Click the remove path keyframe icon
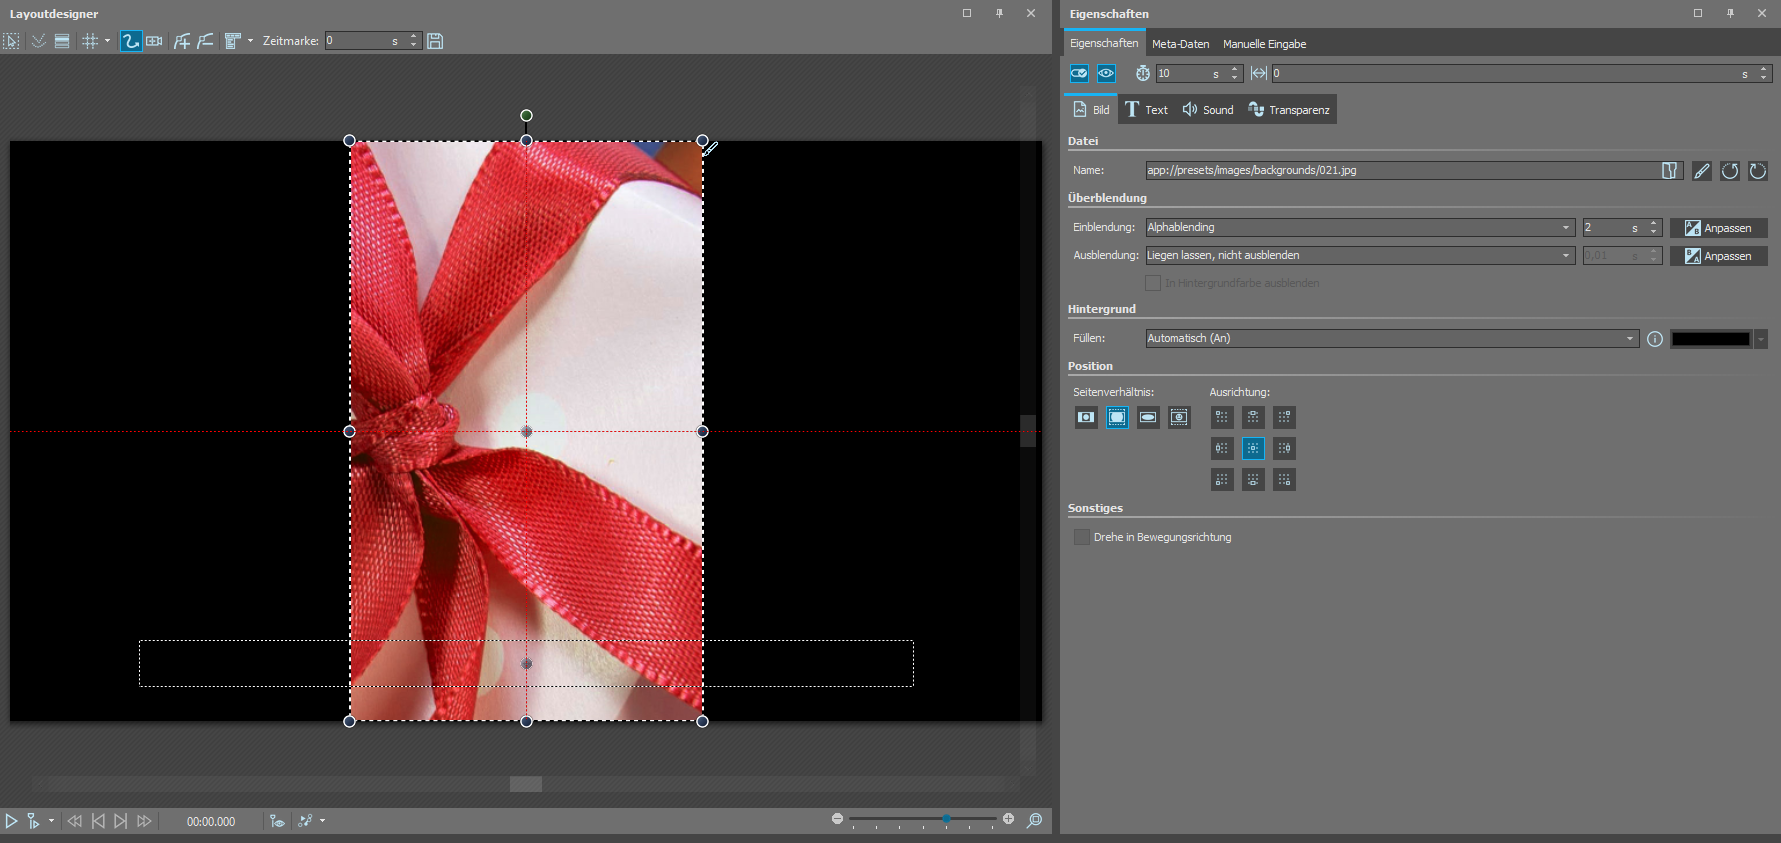The image size is (1781, 843). [x=205, y=41]
